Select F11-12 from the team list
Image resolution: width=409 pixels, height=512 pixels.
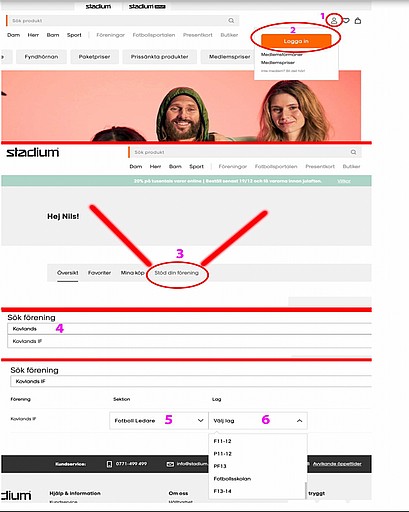223,441
